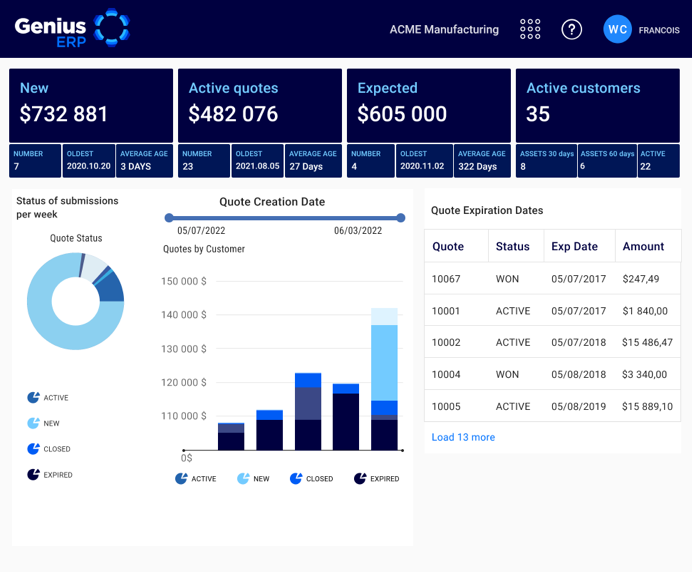Click exp date 05/08/2019 cell
The height and width of the screenshot is (572, 692).
tap(579, 406)
